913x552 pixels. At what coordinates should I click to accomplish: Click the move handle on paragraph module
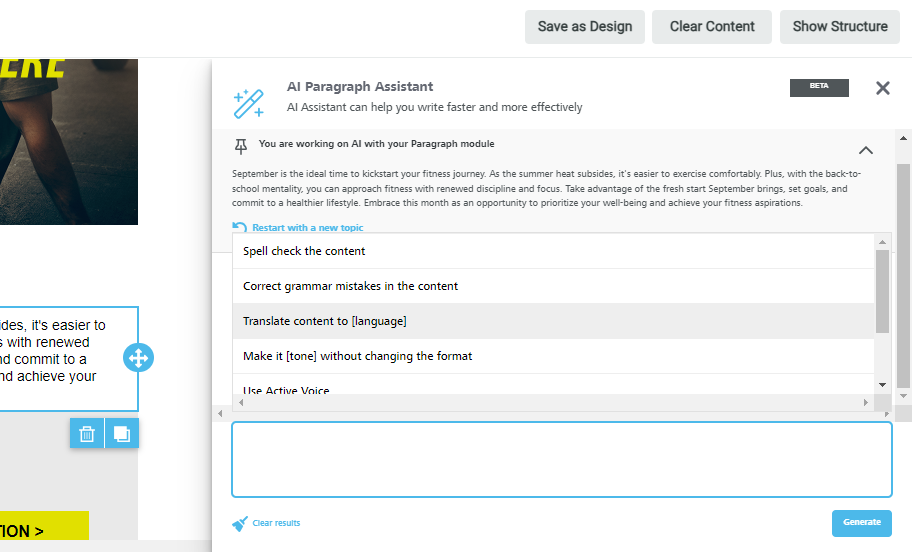click(x=138, y=358)
